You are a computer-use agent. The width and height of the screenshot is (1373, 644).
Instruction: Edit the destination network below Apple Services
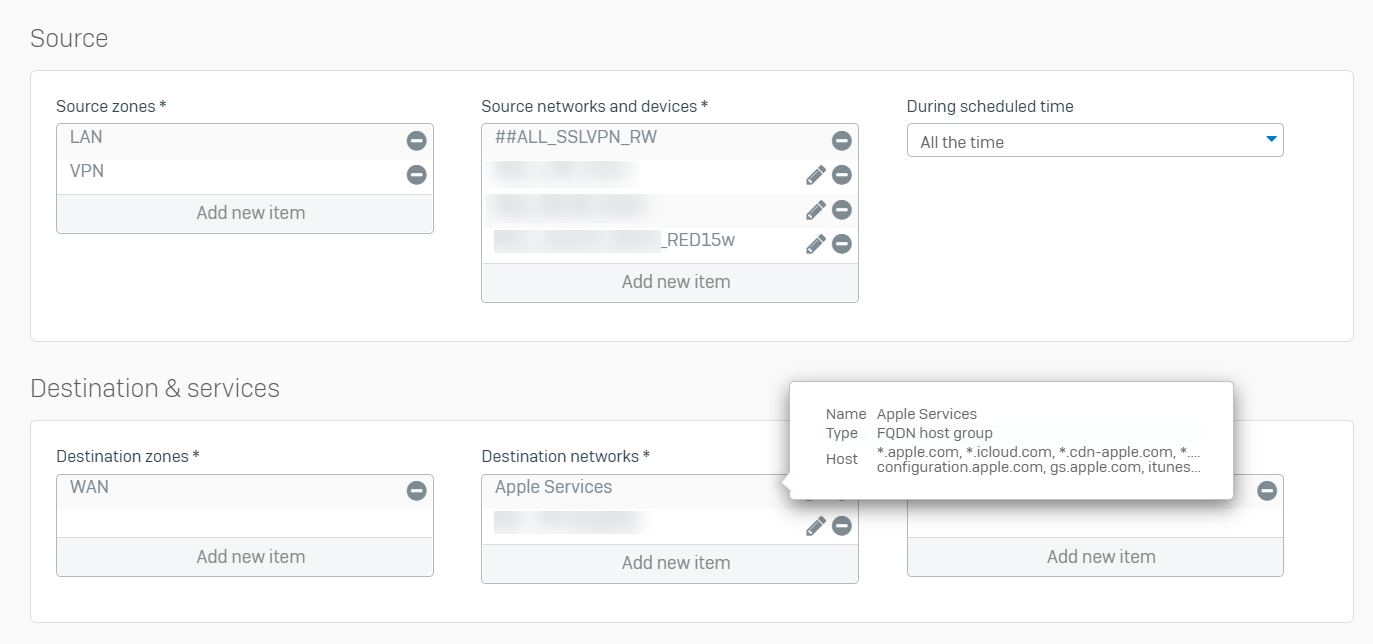point(816,526)
